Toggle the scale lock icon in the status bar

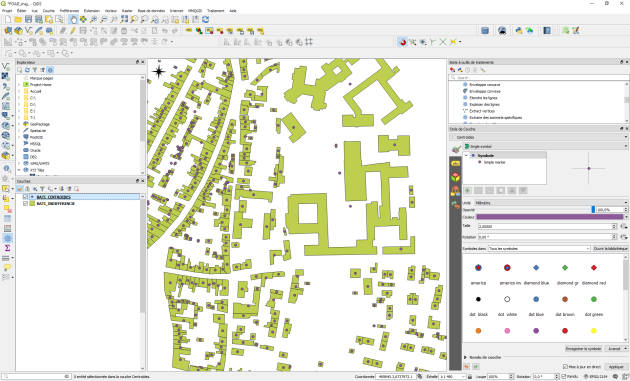coord(470,377)
